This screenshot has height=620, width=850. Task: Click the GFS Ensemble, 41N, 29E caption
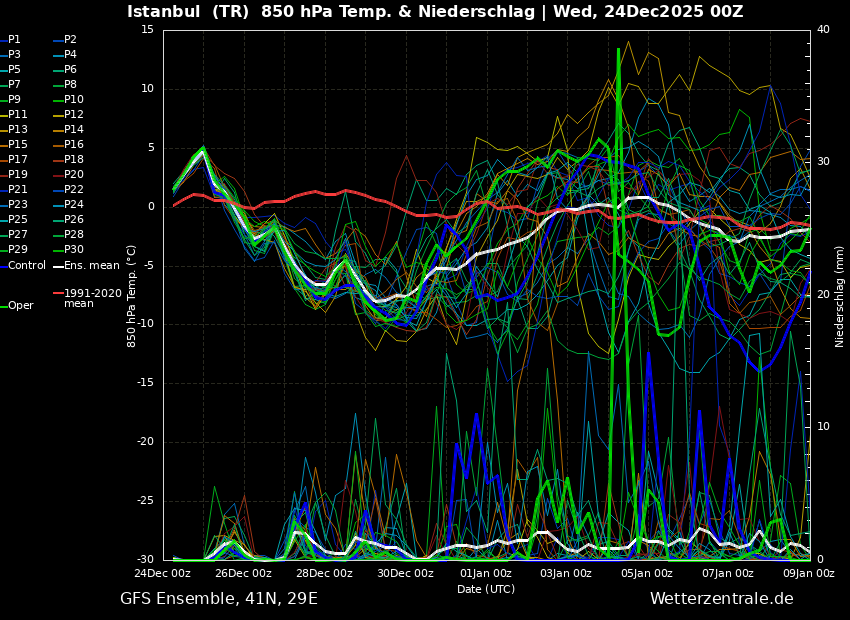pyautogui.click(x=218, y=599)
